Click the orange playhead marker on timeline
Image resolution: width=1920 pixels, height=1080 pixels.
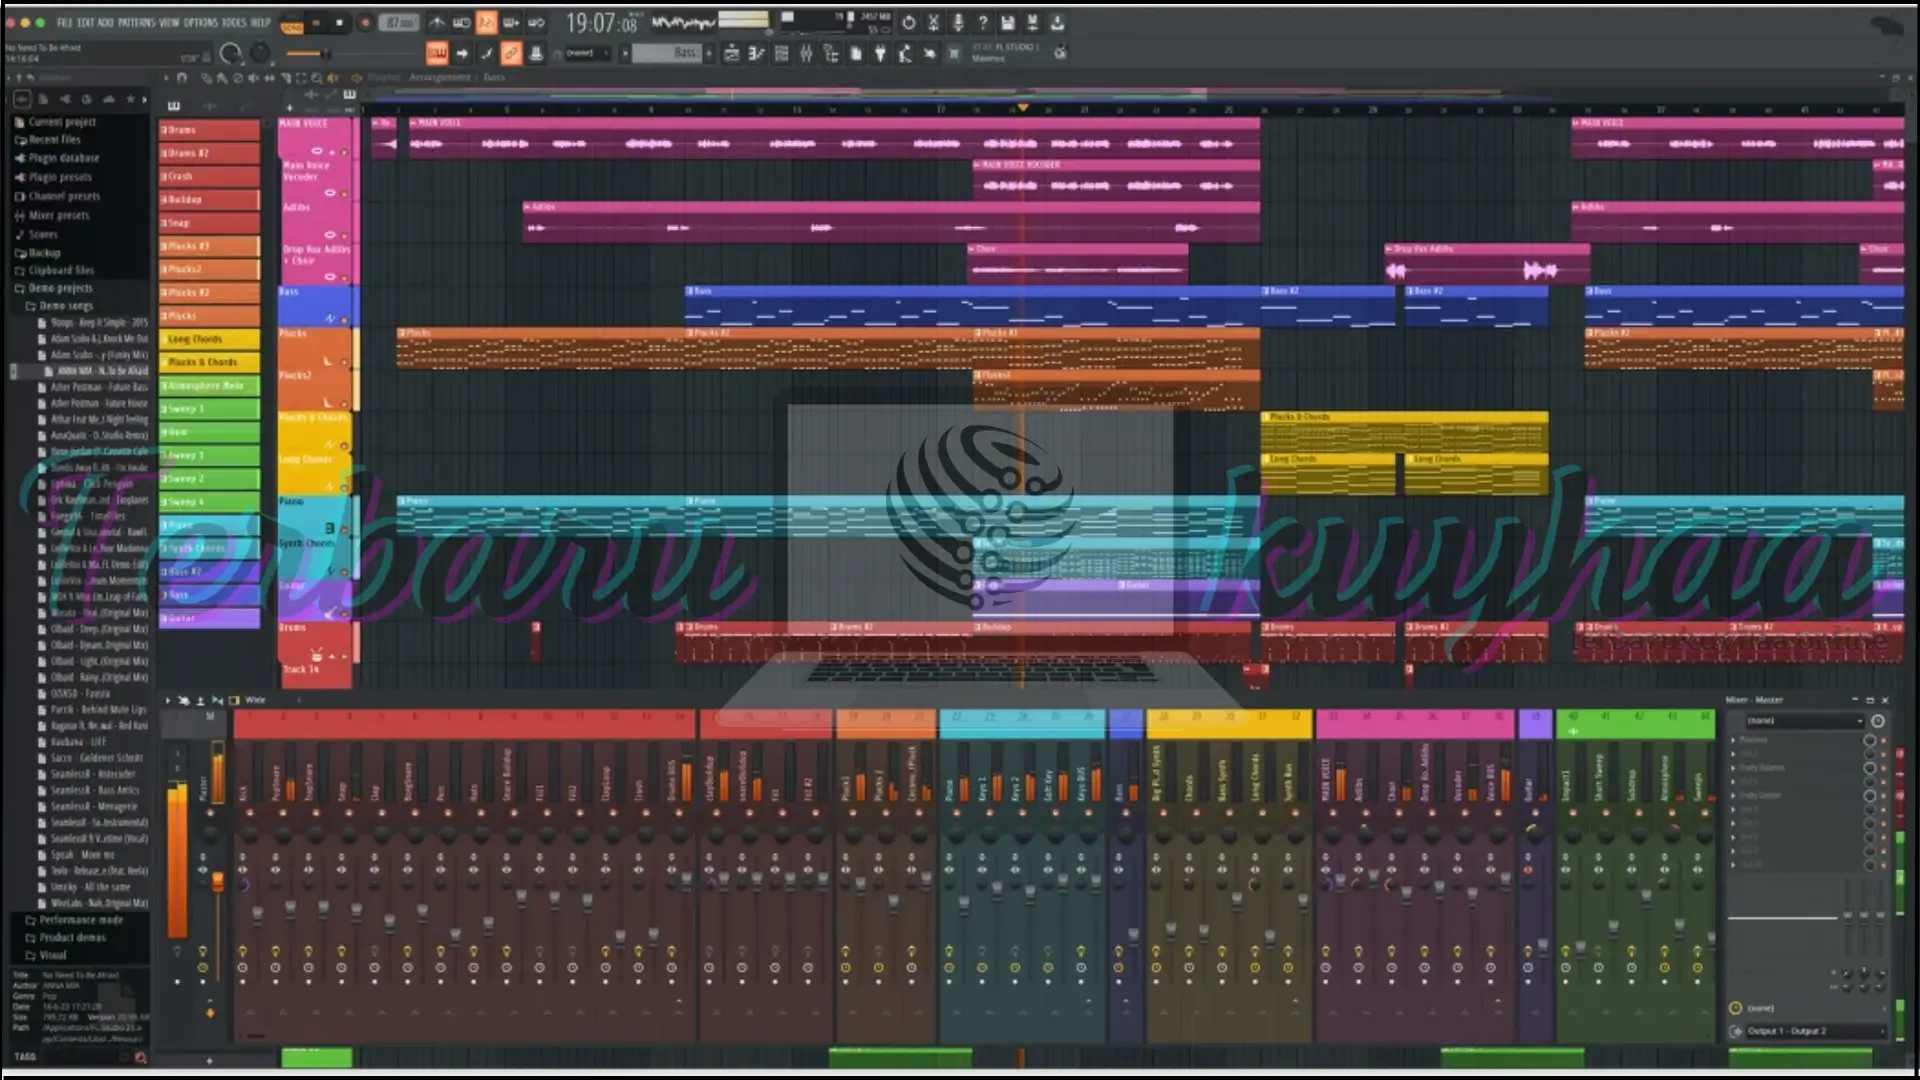(x=1022, y=107)
